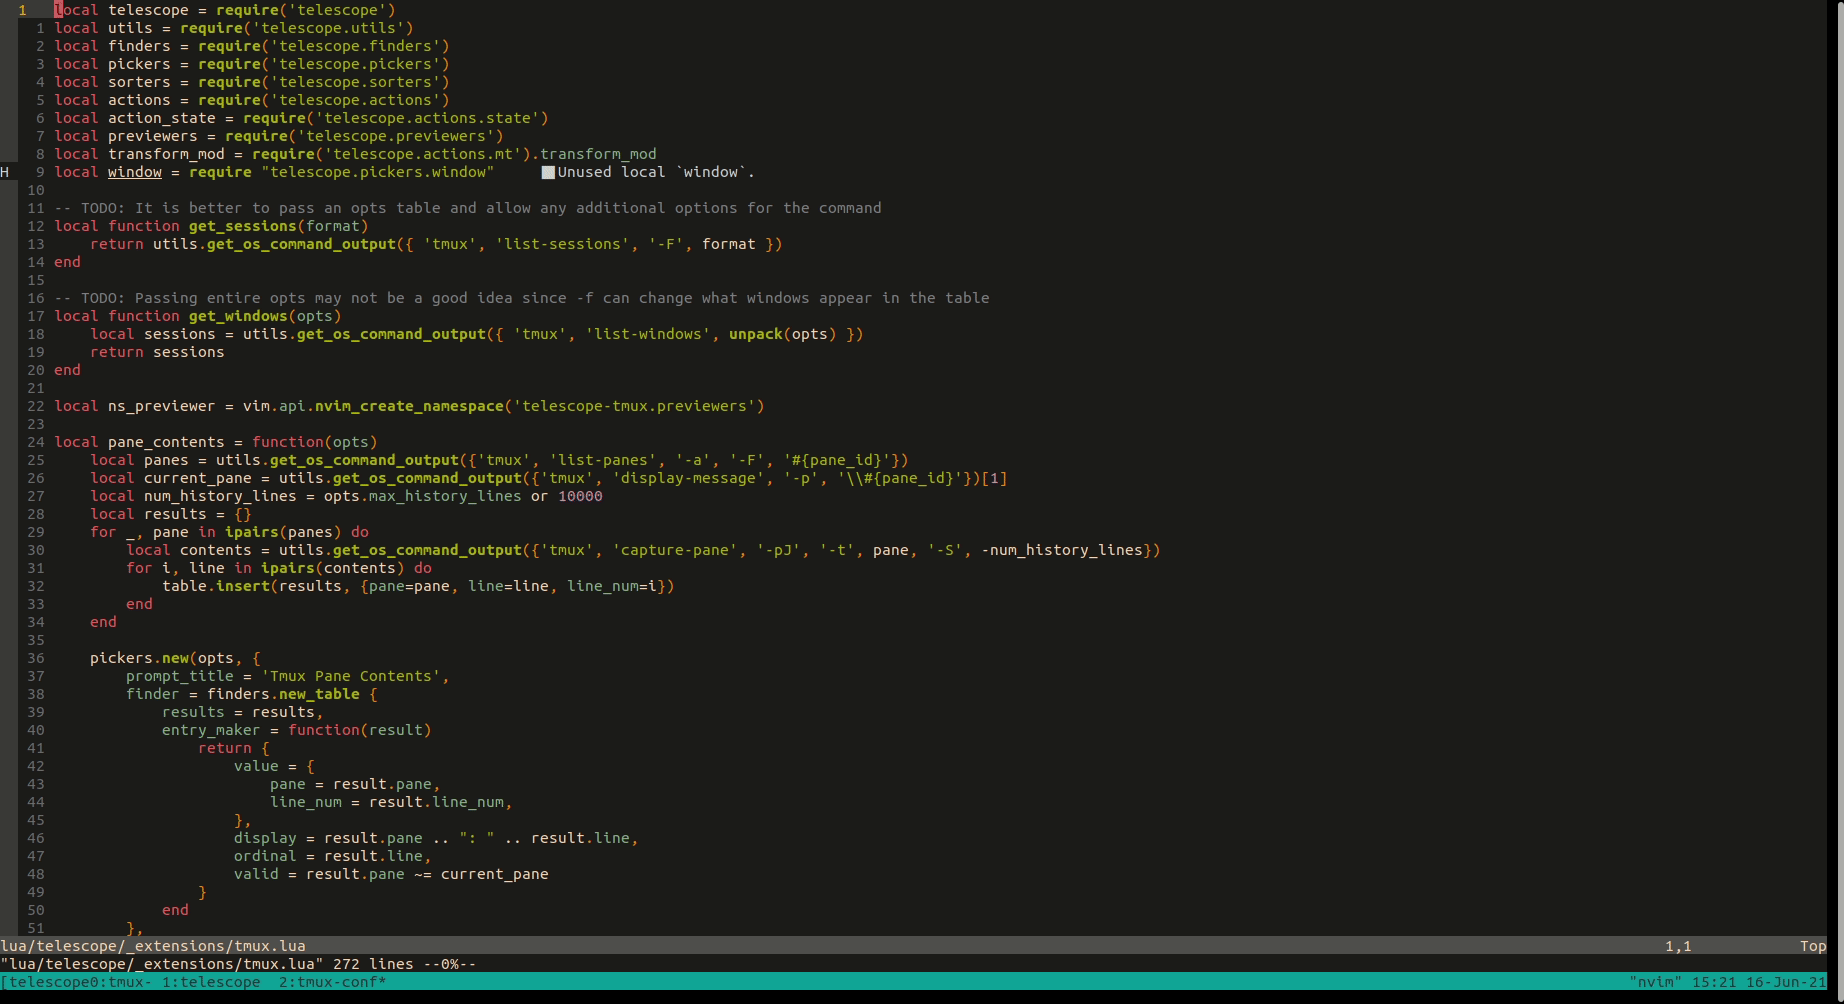Click the "unpack" call on line 18
Image resolution: width=1844 pixels, height=1004 pixels.
point(756,334)
